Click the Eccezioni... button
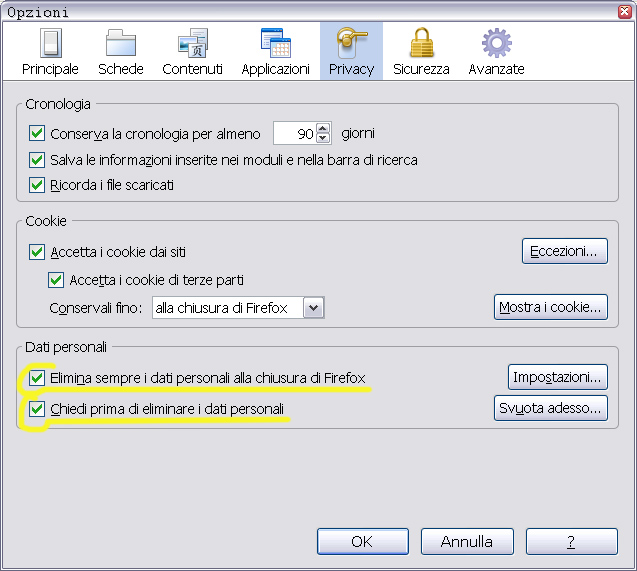Viewport: 637px width, 571px height. 565,251
